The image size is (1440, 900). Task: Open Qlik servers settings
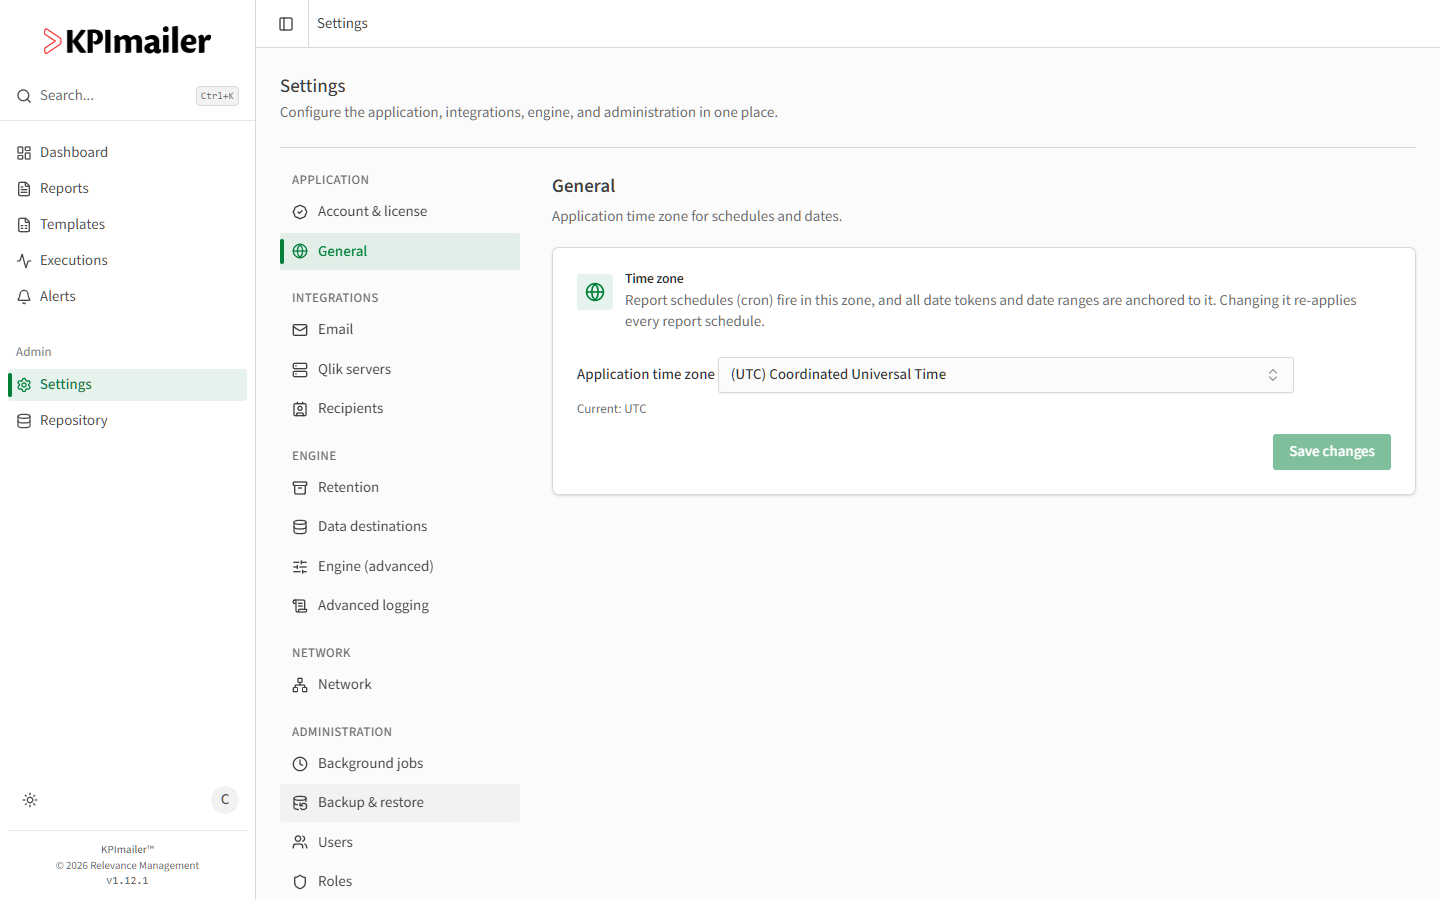click(400, 370)
